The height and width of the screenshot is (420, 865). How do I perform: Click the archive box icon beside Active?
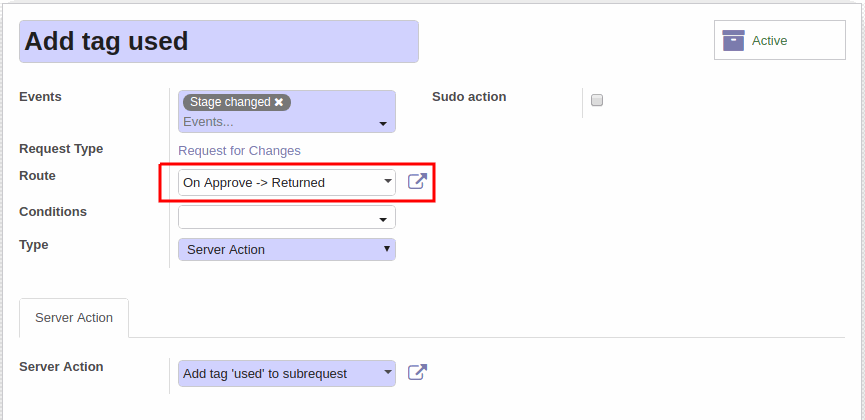point(733,40)
